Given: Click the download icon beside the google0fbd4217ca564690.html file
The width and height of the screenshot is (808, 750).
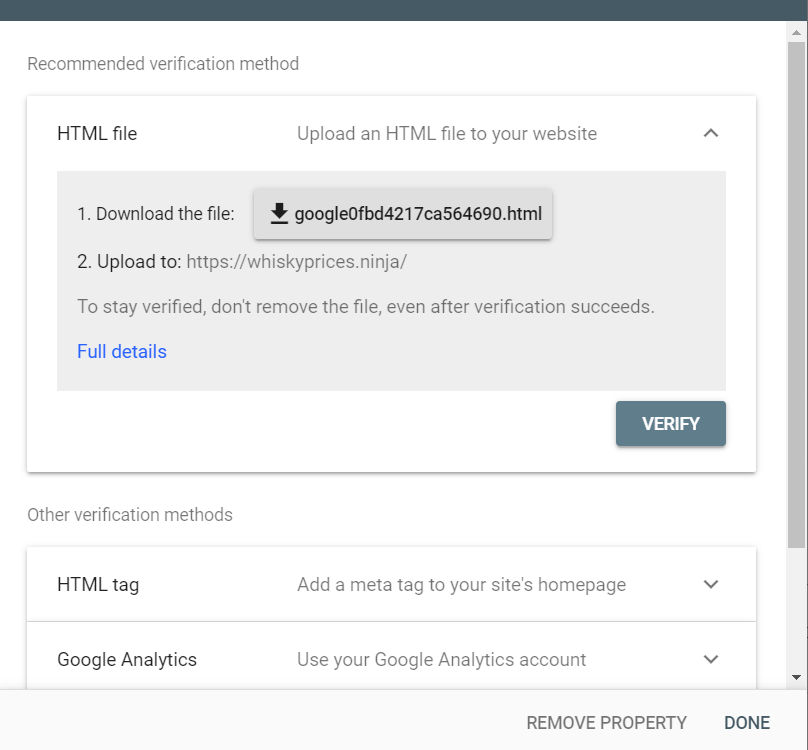Looking at the screenshot, I should point(279,213).
